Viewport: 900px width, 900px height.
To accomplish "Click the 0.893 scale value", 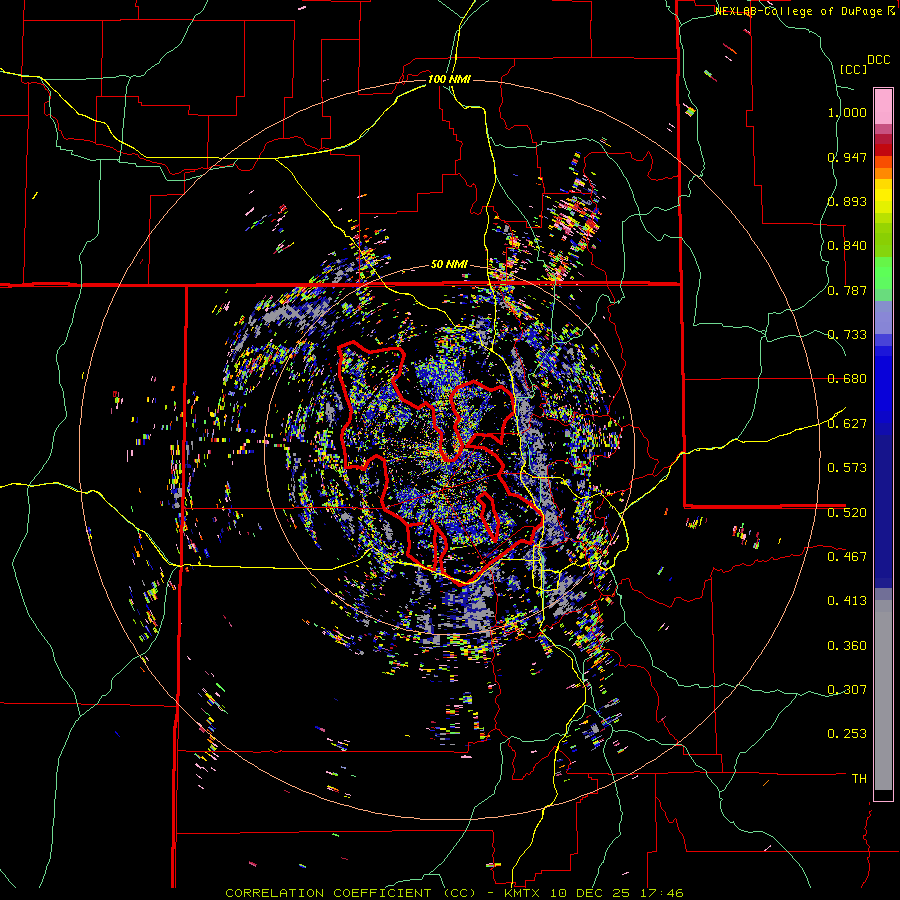I will click(847, 201).
